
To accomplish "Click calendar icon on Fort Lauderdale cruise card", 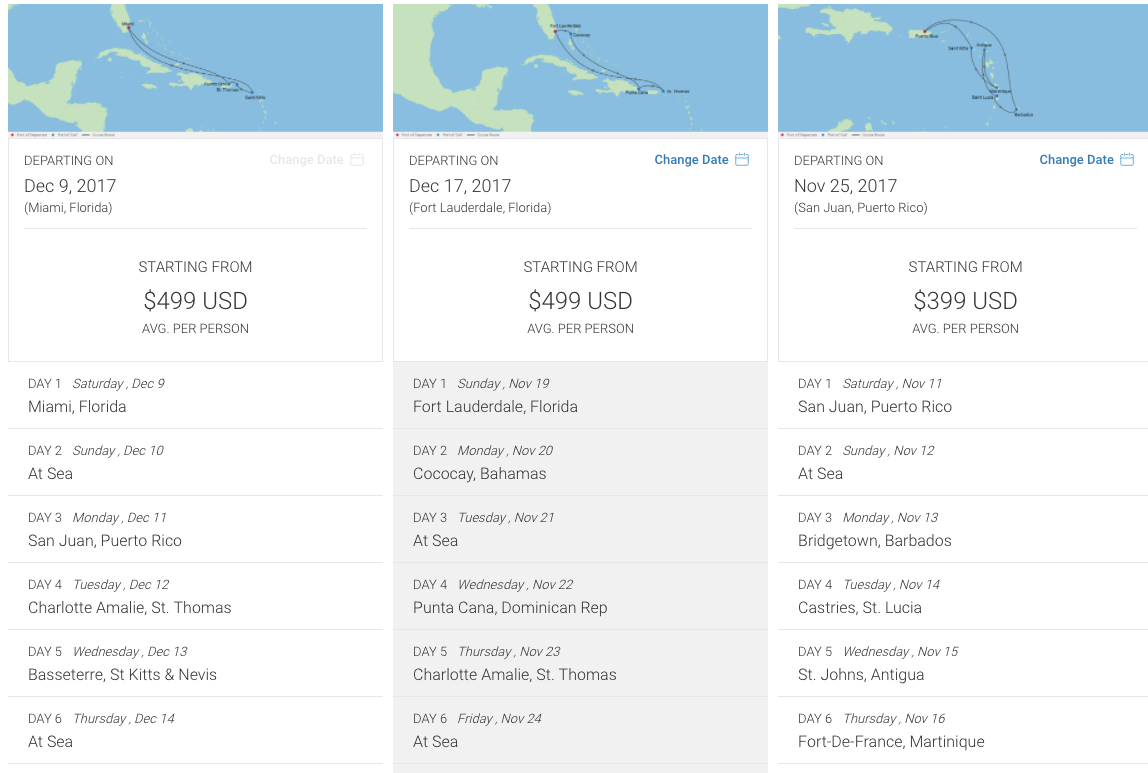I will coord(742,160).
